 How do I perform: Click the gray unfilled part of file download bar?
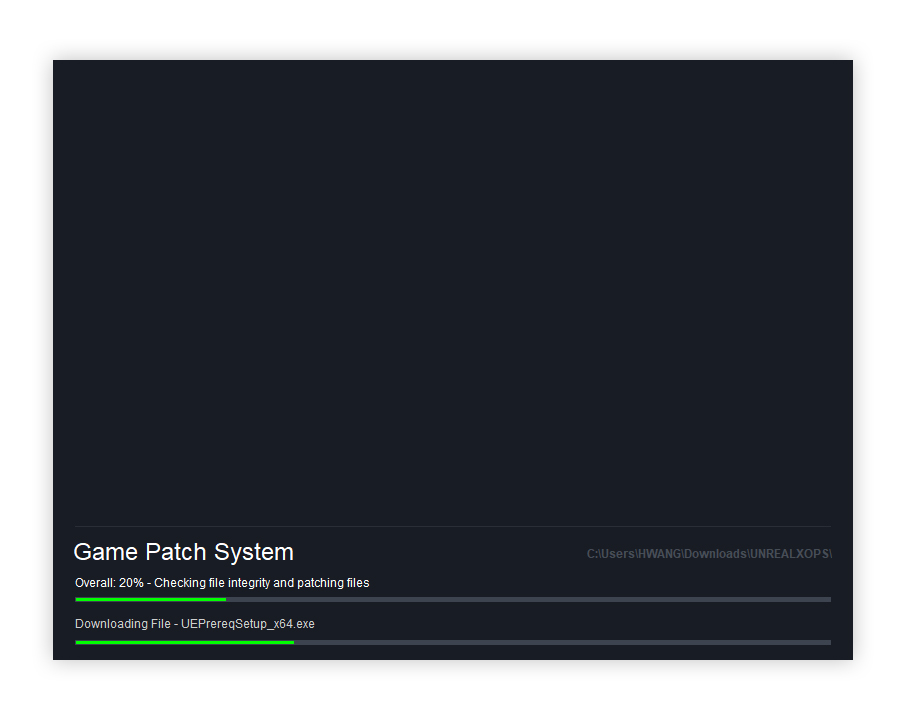pyautogui.click(x=562, y=642)
